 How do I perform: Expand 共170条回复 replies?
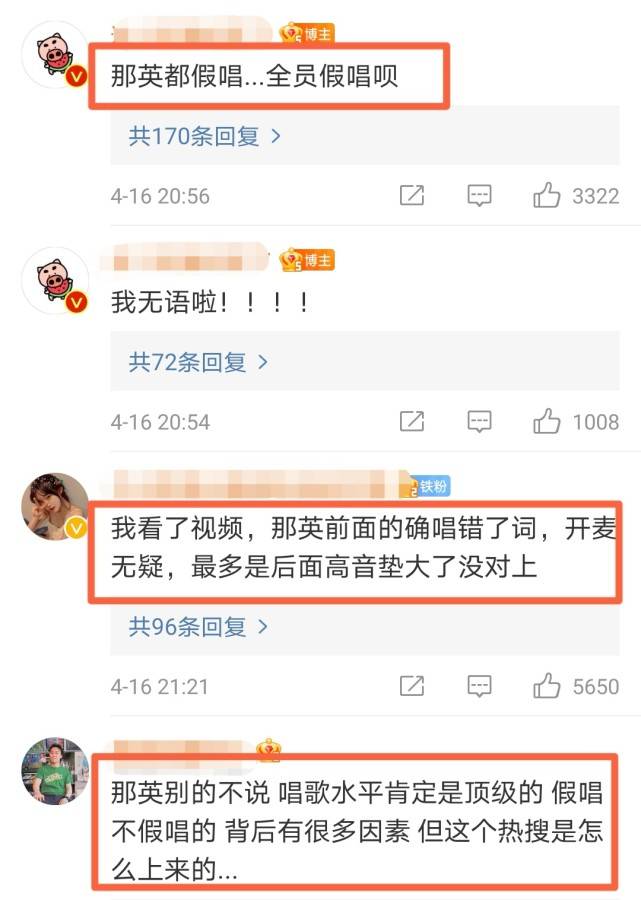(x=205, y=136)
